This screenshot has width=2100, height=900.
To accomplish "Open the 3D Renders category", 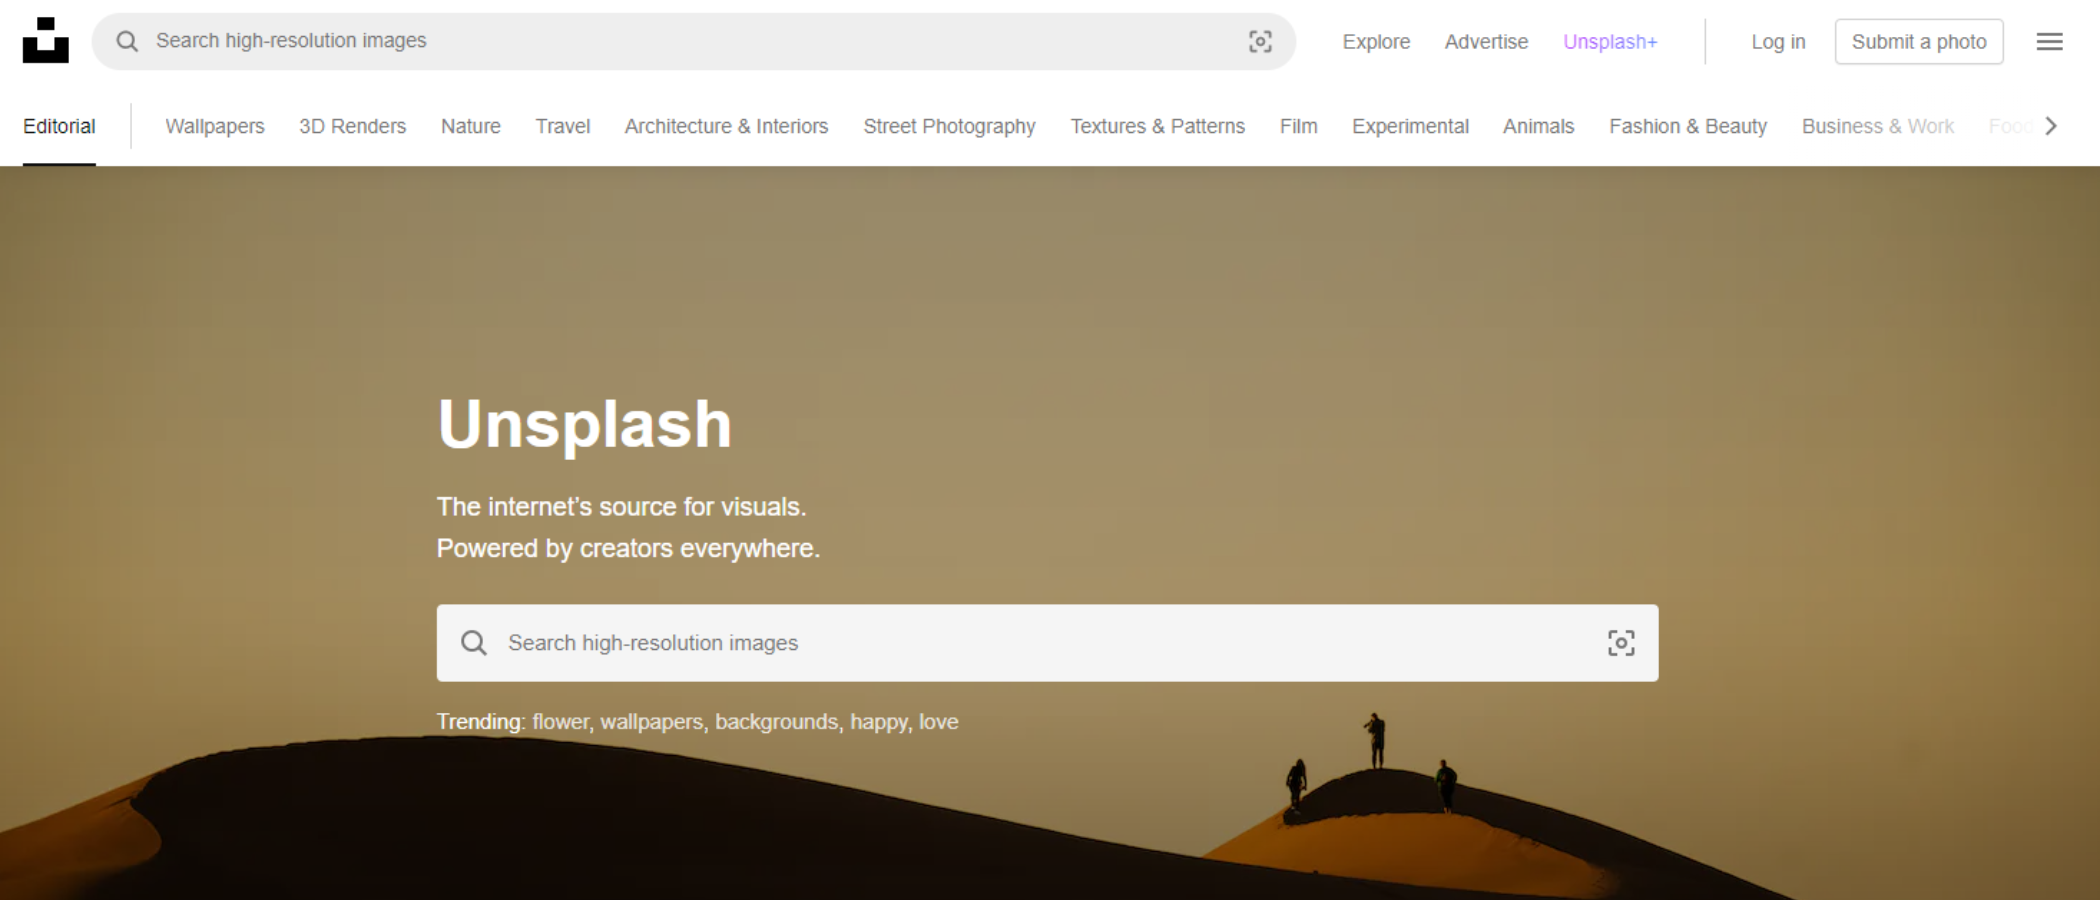I will click(353, 126).
